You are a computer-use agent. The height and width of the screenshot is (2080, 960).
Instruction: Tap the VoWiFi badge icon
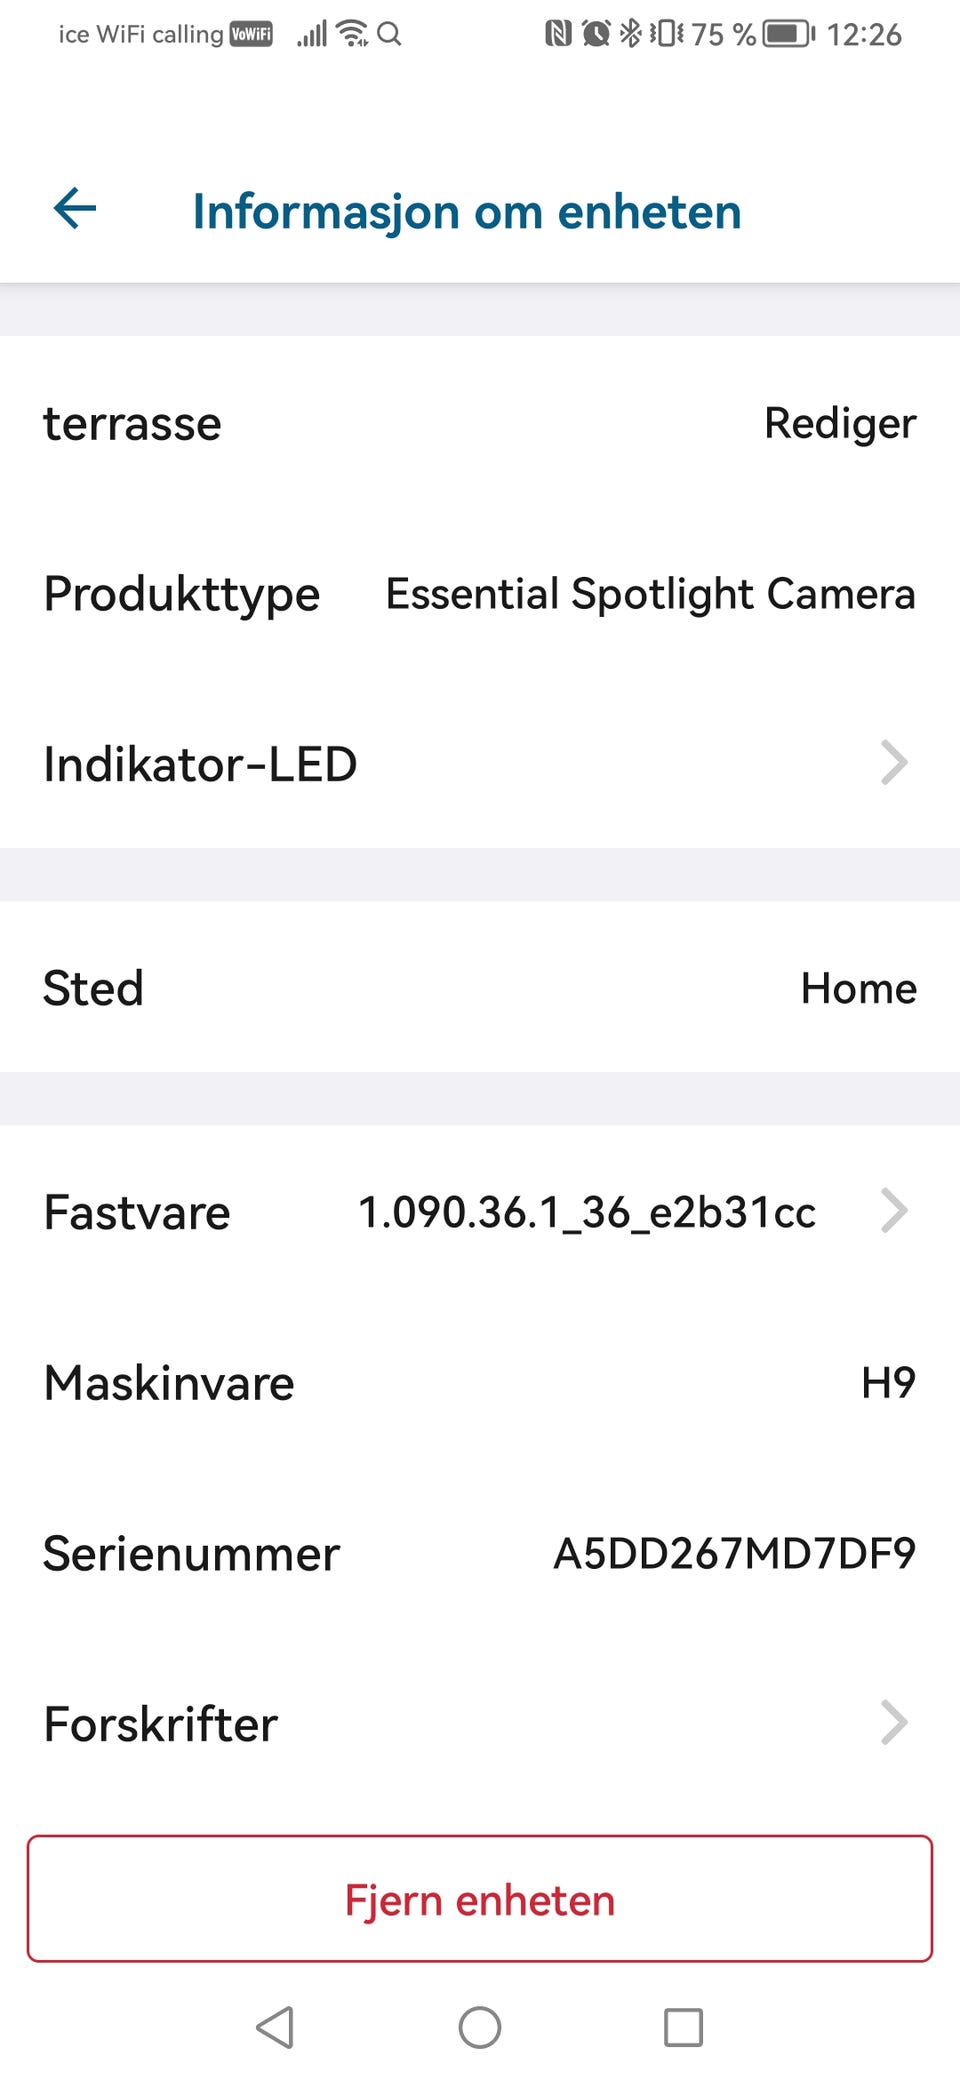click(251, 34)
